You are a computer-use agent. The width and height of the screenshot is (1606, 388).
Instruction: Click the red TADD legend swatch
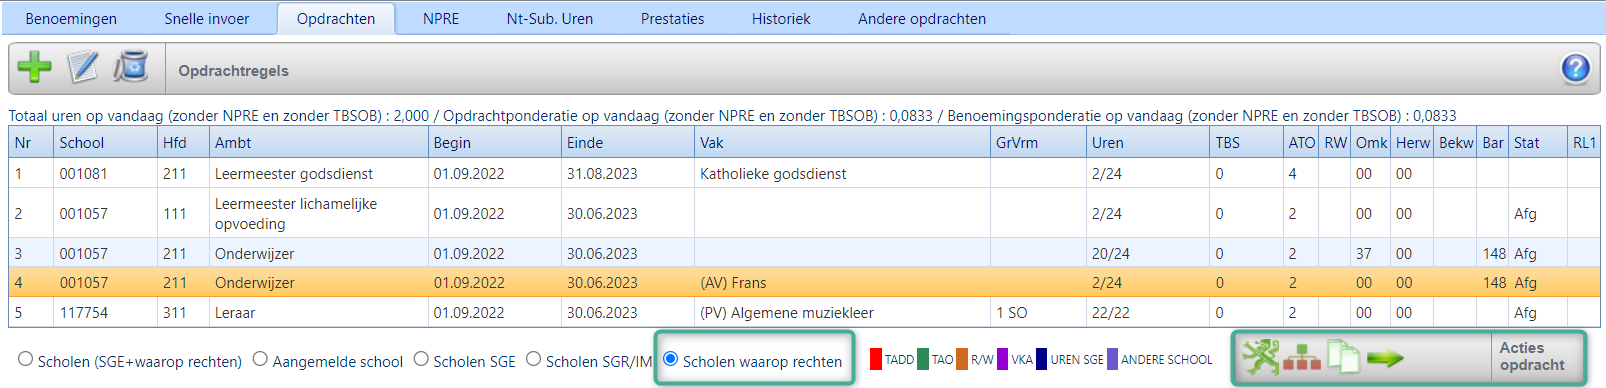[x=876, y=359]
